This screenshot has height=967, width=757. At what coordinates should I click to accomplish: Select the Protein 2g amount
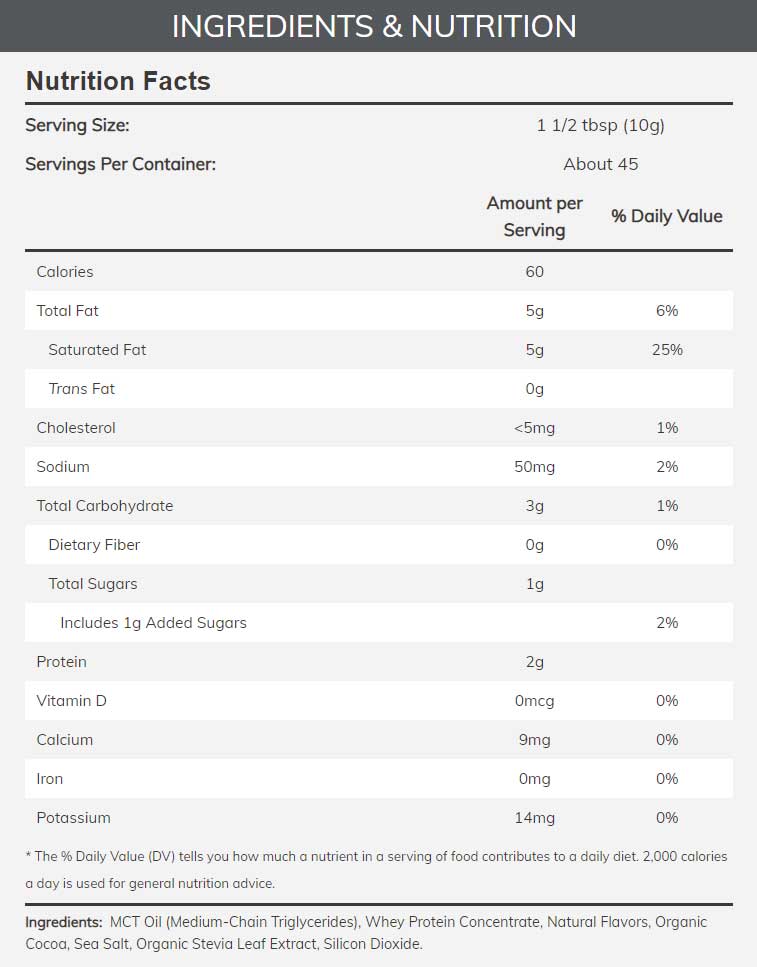coord(534,662)
